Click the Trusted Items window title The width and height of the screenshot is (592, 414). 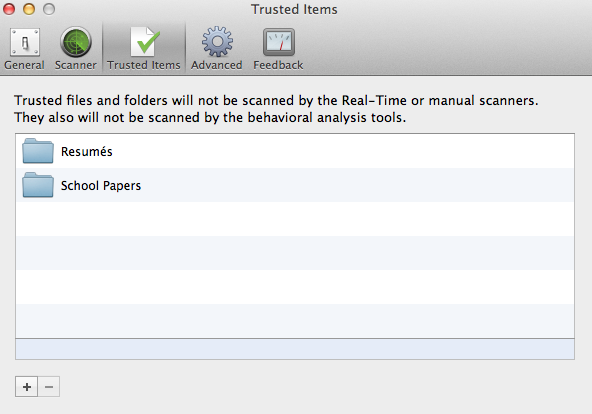pyautogui.click(x=294, y=9)
